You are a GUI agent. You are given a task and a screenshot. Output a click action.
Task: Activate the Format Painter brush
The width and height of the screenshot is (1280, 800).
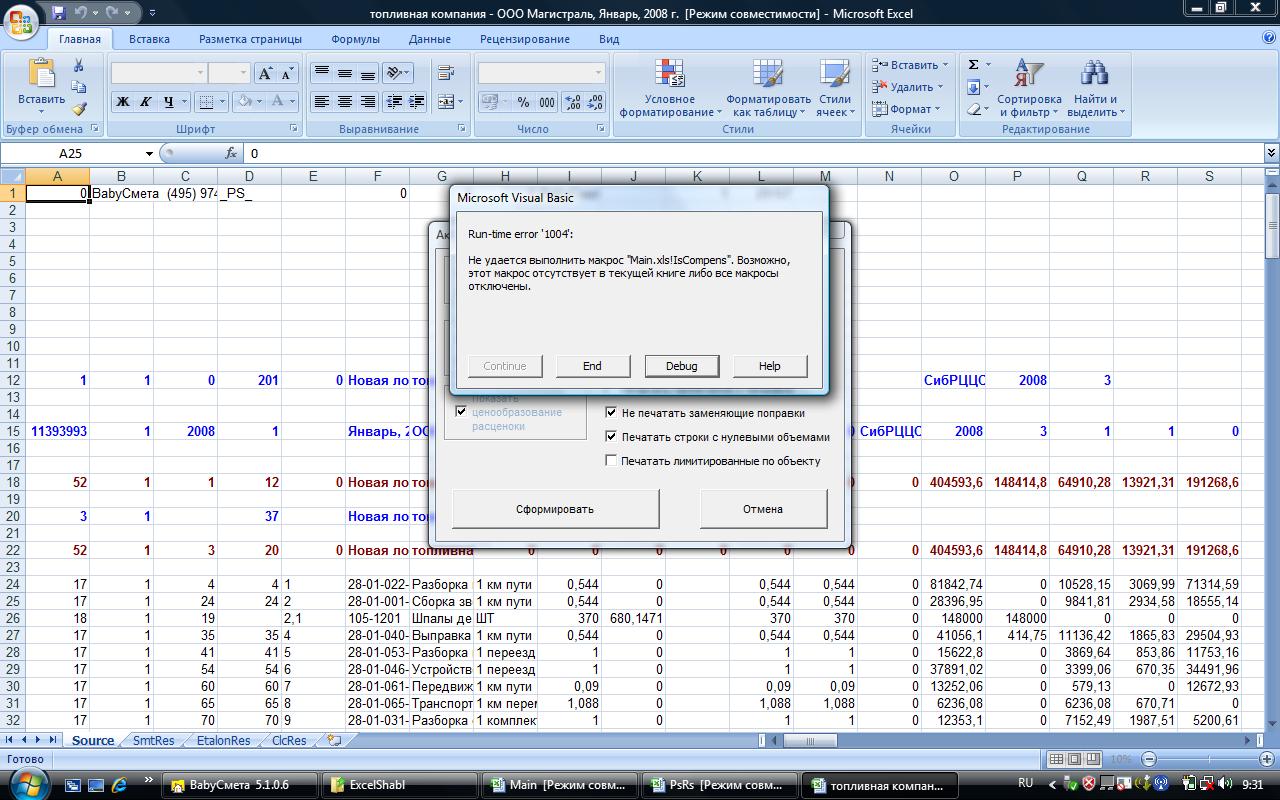[x=79, y=109]
